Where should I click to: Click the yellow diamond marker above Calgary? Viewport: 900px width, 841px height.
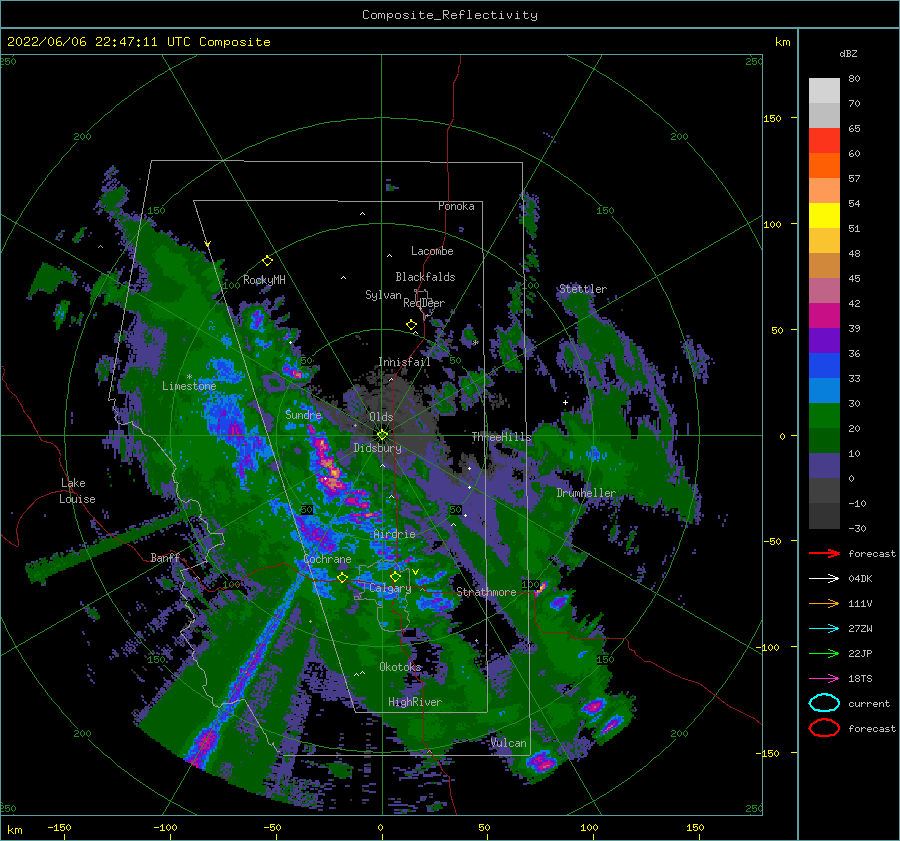(x=395, y=576)
